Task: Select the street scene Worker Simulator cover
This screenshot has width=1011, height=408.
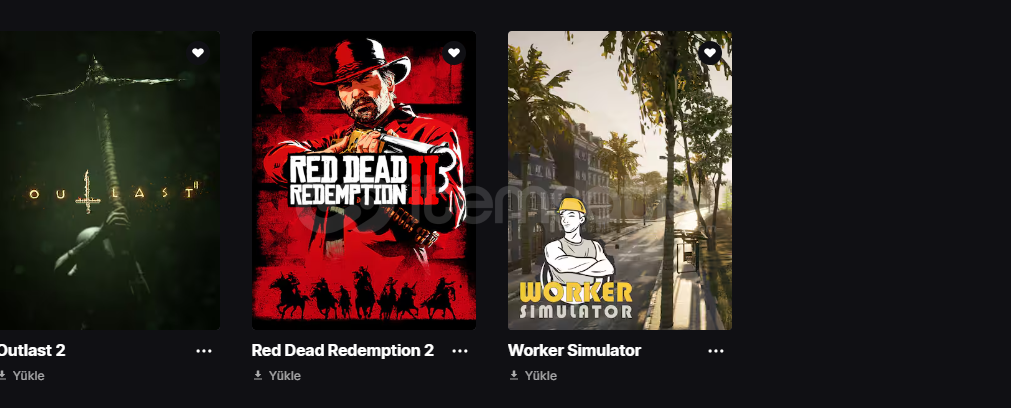Action: click(x=620, y=180)
